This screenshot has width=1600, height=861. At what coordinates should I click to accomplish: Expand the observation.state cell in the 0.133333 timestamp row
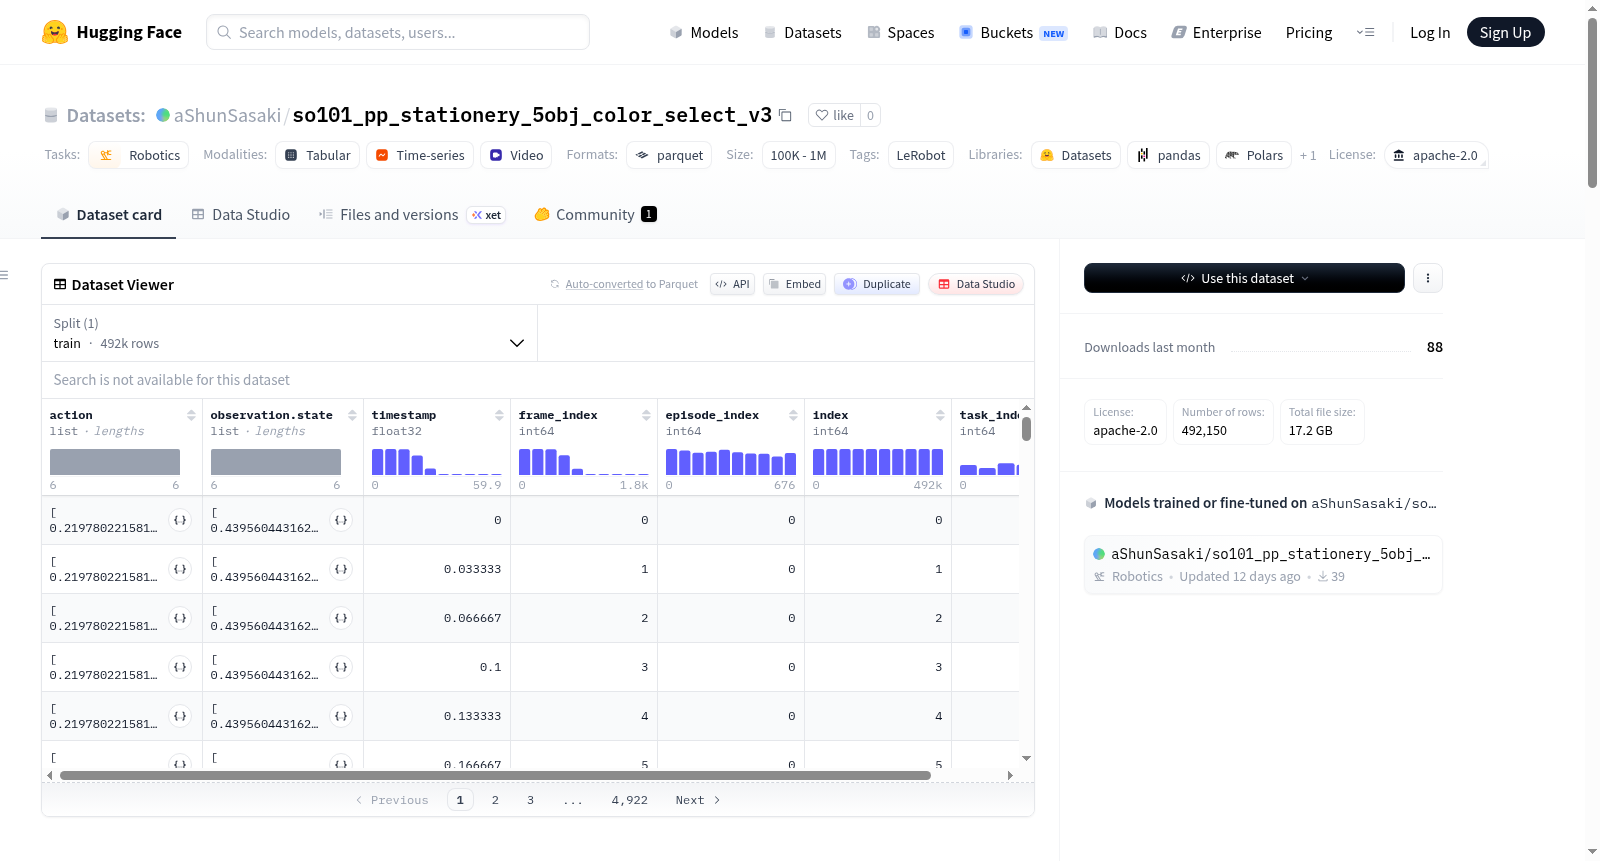pos(341,716)
